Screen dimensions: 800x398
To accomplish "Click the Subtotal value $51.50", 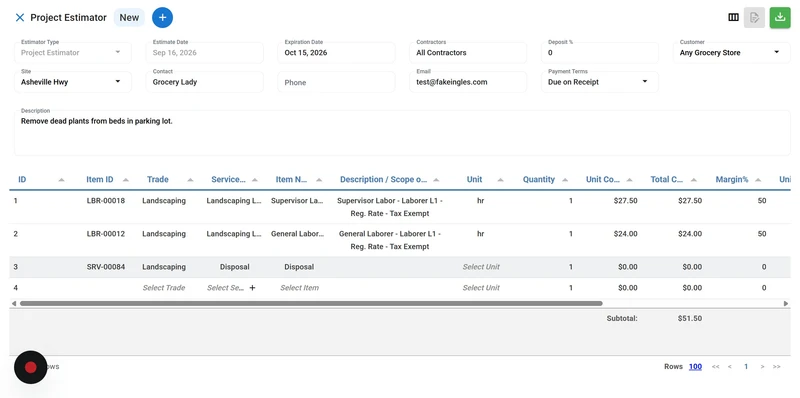I will point(690,318).
